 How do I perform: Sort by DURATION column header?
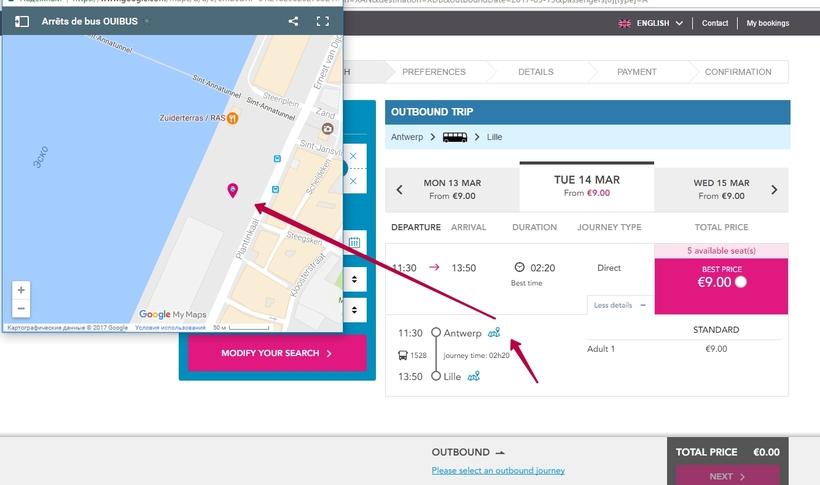(x=534, y=227)
